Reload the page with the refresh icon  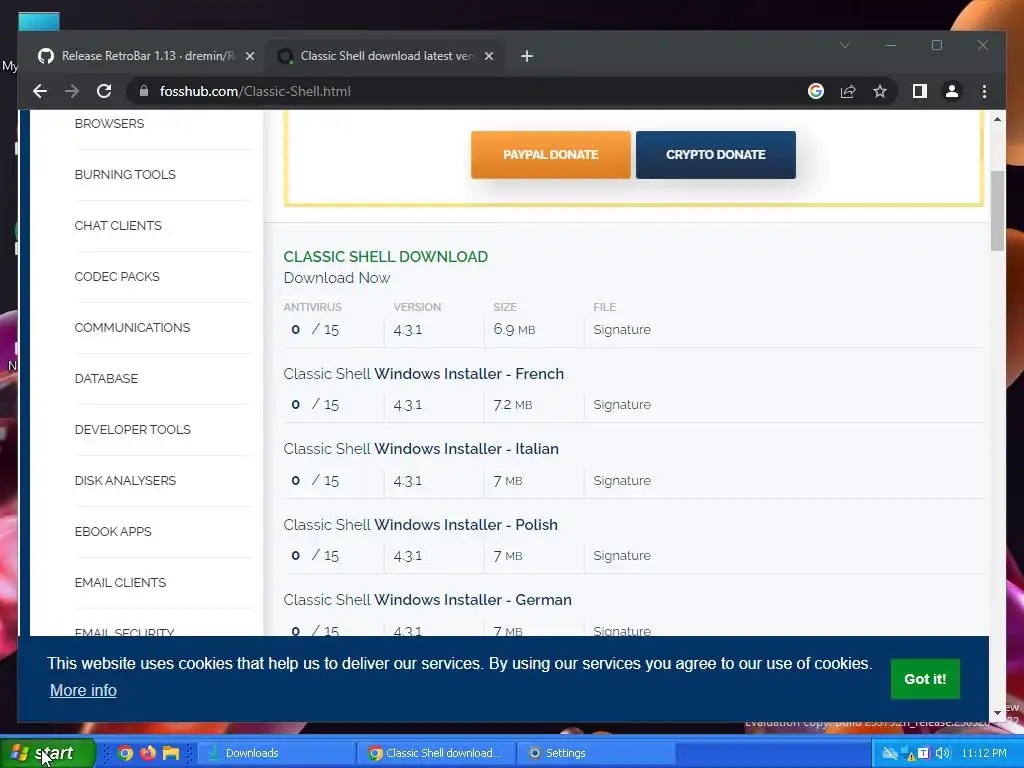click(104, 91)
